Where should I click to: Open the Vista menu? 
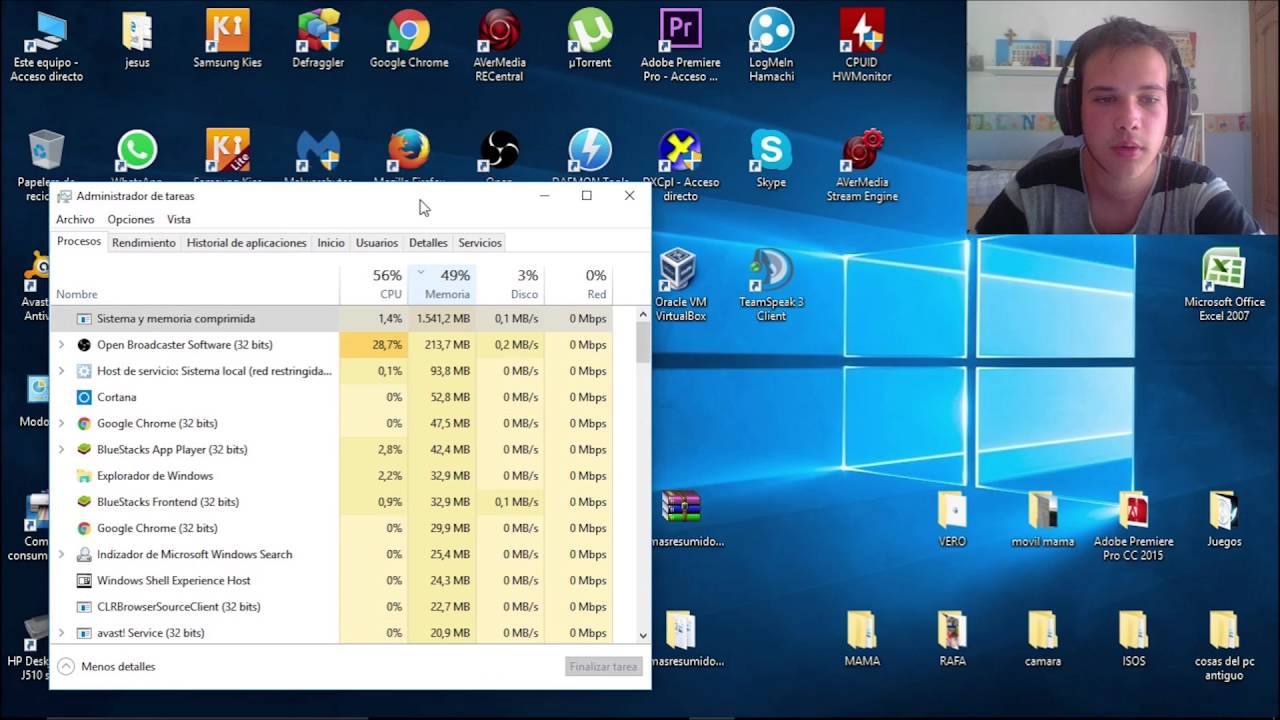pyautogui.click(x=179, y=219)
